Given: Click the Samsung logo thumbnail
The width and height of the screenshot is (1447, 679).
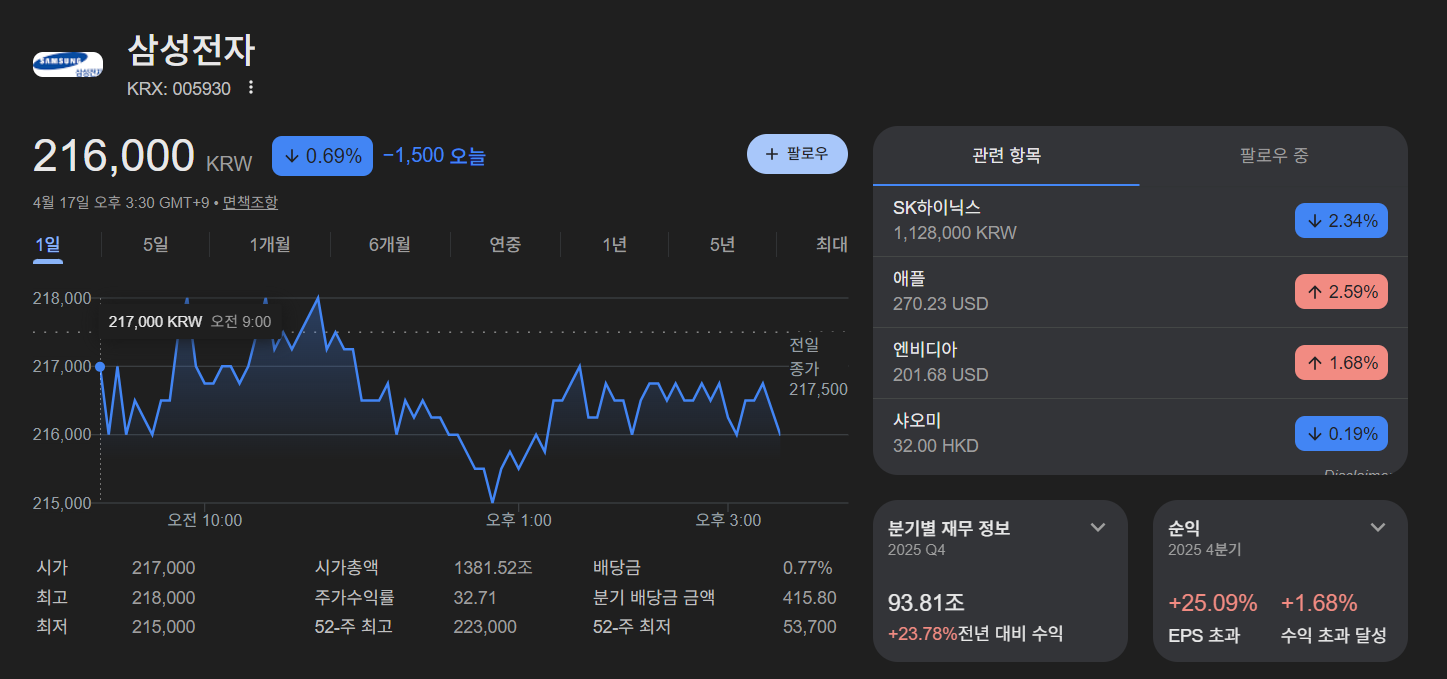Looking at the screenshot, I should pos(68,65).
